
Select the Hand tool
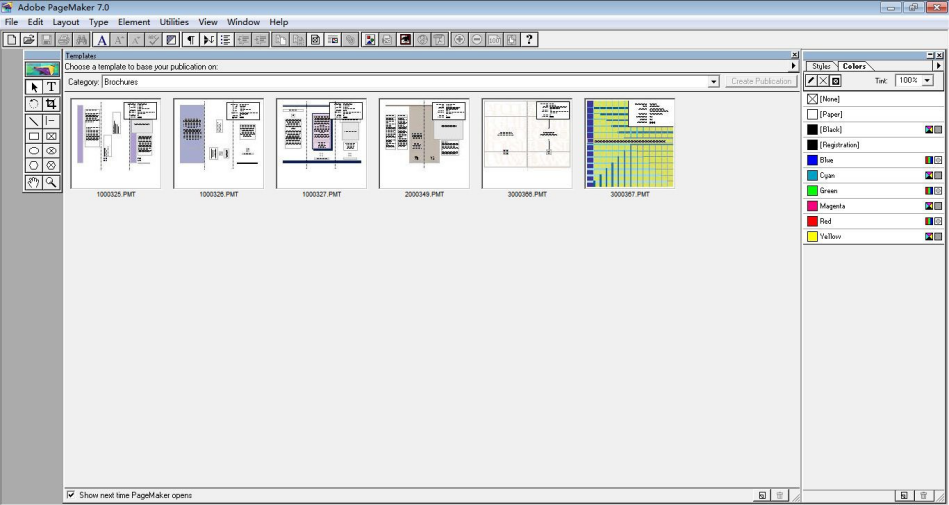(34, 182)
